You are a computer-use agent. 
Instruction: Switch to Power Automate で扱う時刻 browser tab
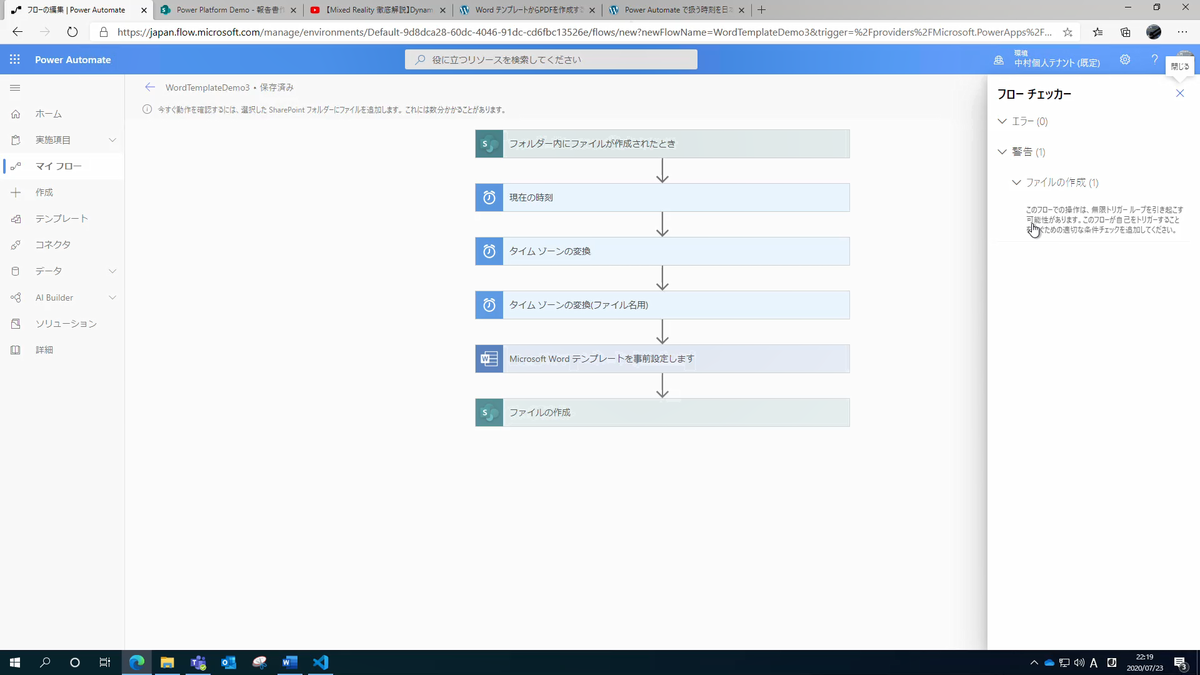(677, 10)
